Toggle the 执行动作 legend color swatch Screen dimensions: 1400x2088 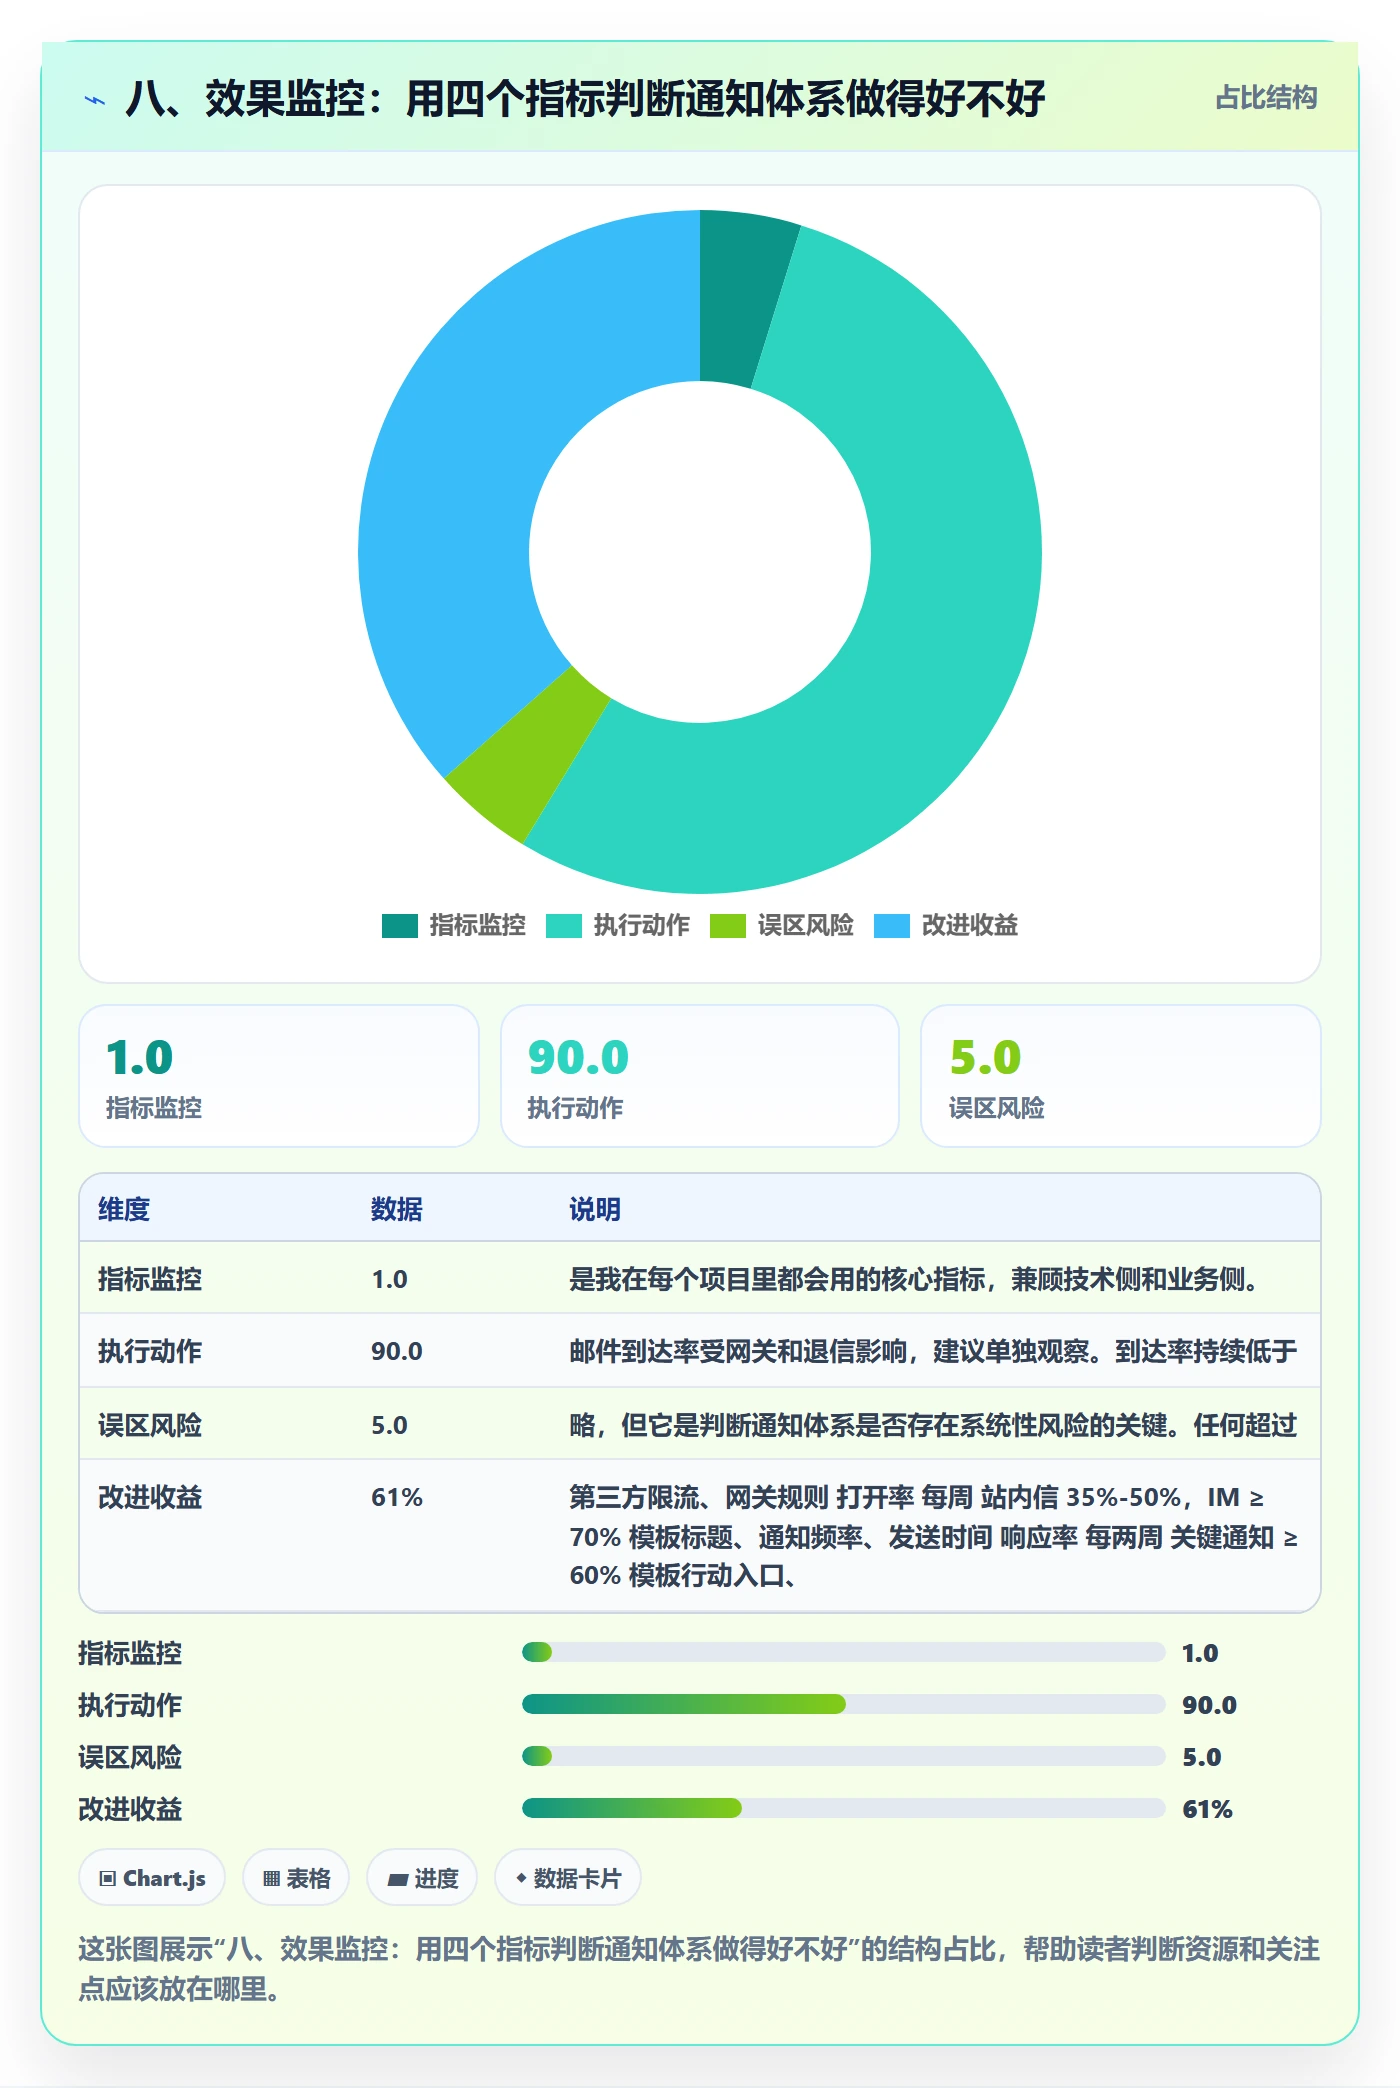pos(564,926)
